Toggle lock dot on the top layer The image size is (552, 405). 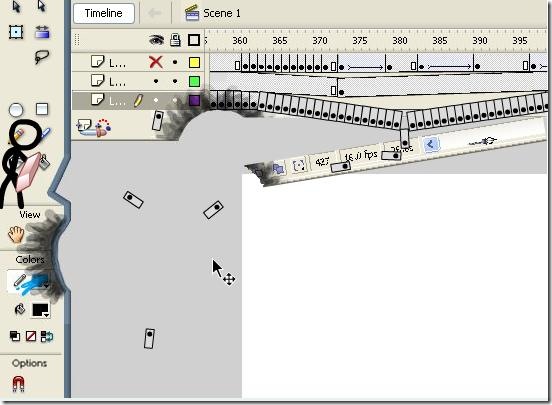175,62
